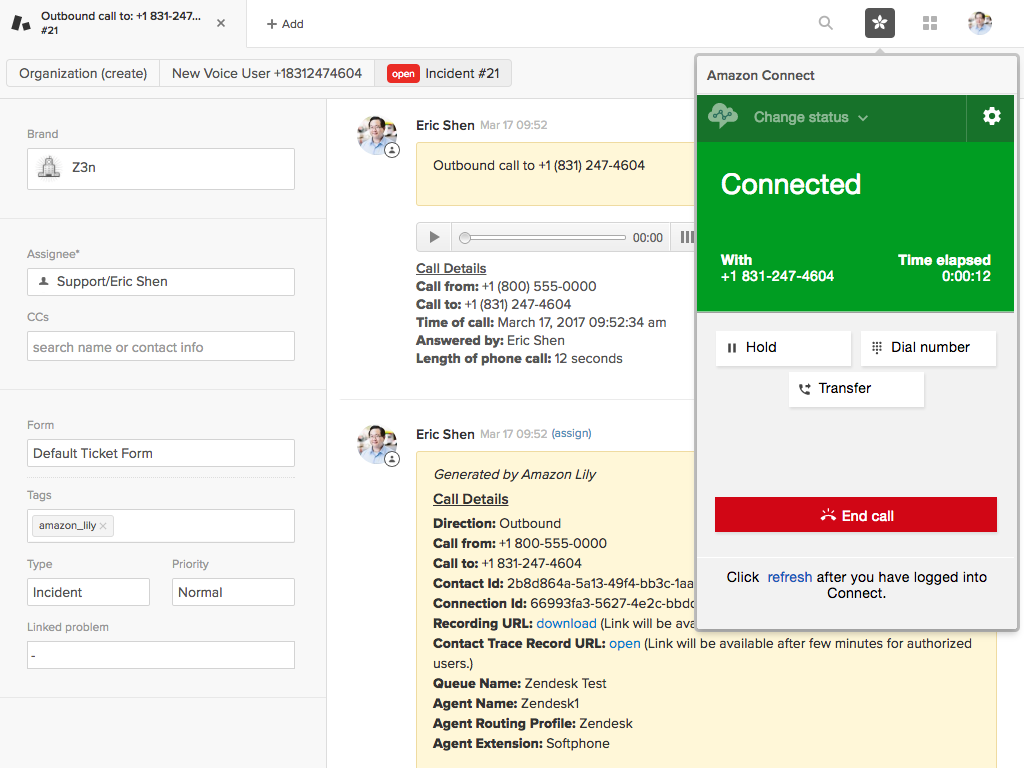Put the call on Hold
Viewport: 1024px width, 768px height.
pyautogui.click(x=783, y=348)
